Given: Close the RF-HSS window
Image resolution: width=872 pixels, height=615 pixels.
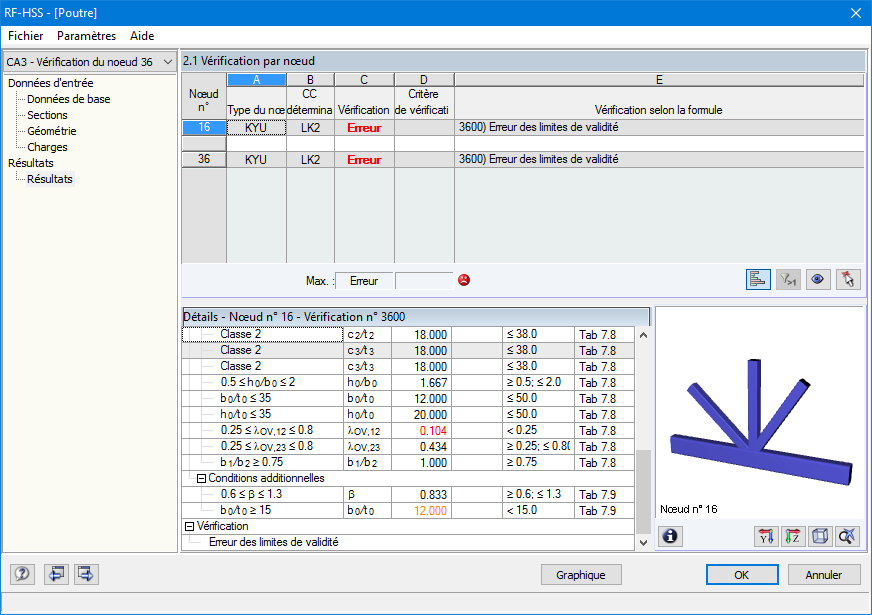Looking at the screenshot, I should coord(856,13).
